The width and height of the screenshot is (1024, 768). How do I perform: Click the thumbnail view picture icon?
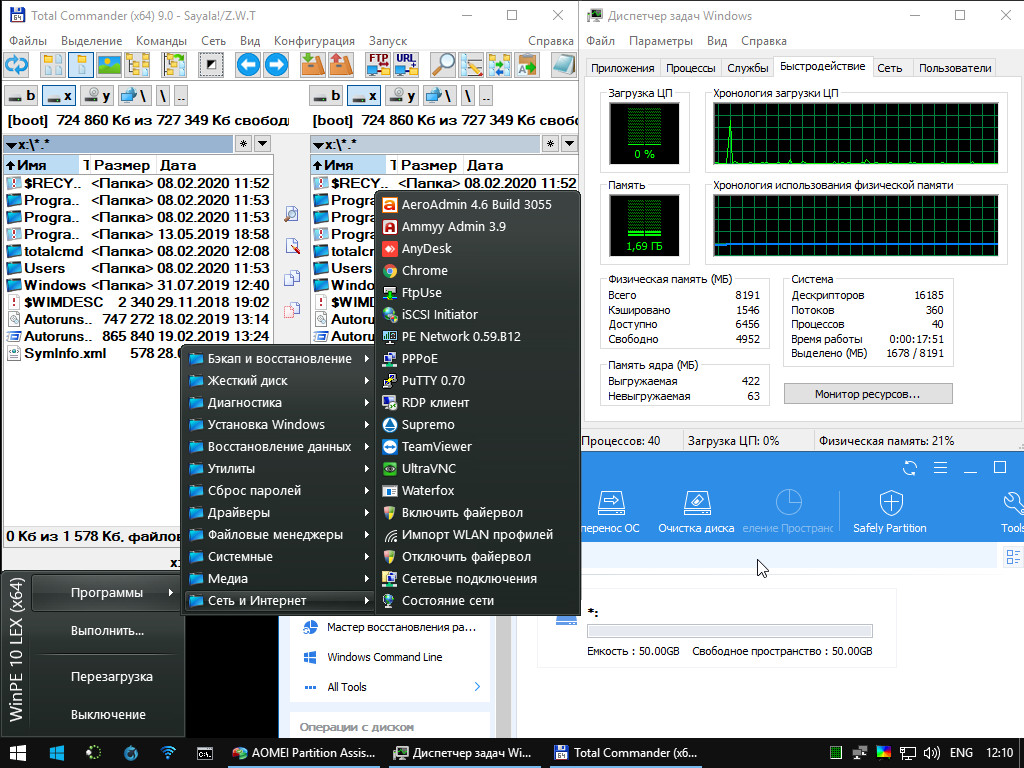click(x=108, y=65)
